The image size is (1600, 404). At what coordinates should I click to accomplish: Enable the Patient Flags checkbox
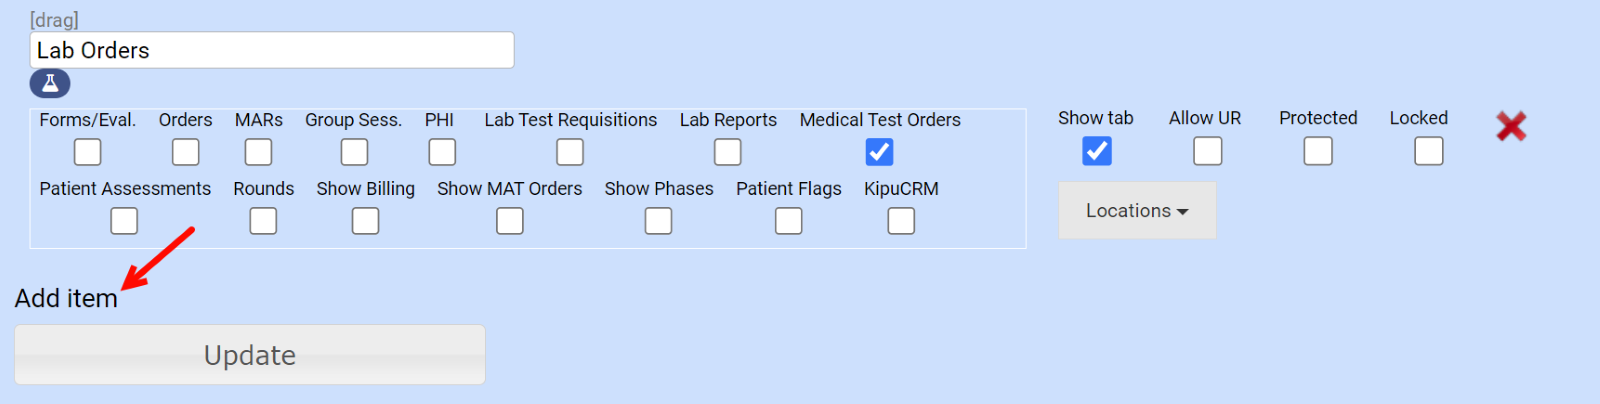[789, 221]
